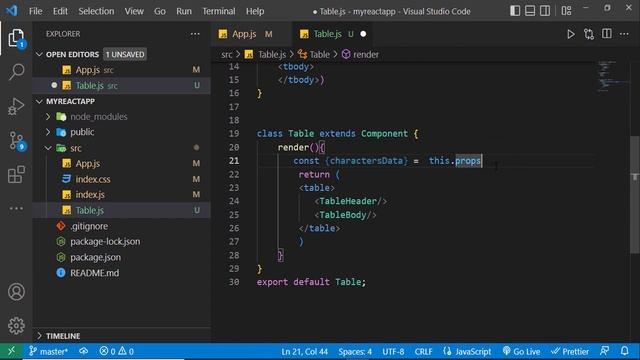
Task: Select Table.js in Open Editors list
Action: pyautogui.click(x=121, y=86)
